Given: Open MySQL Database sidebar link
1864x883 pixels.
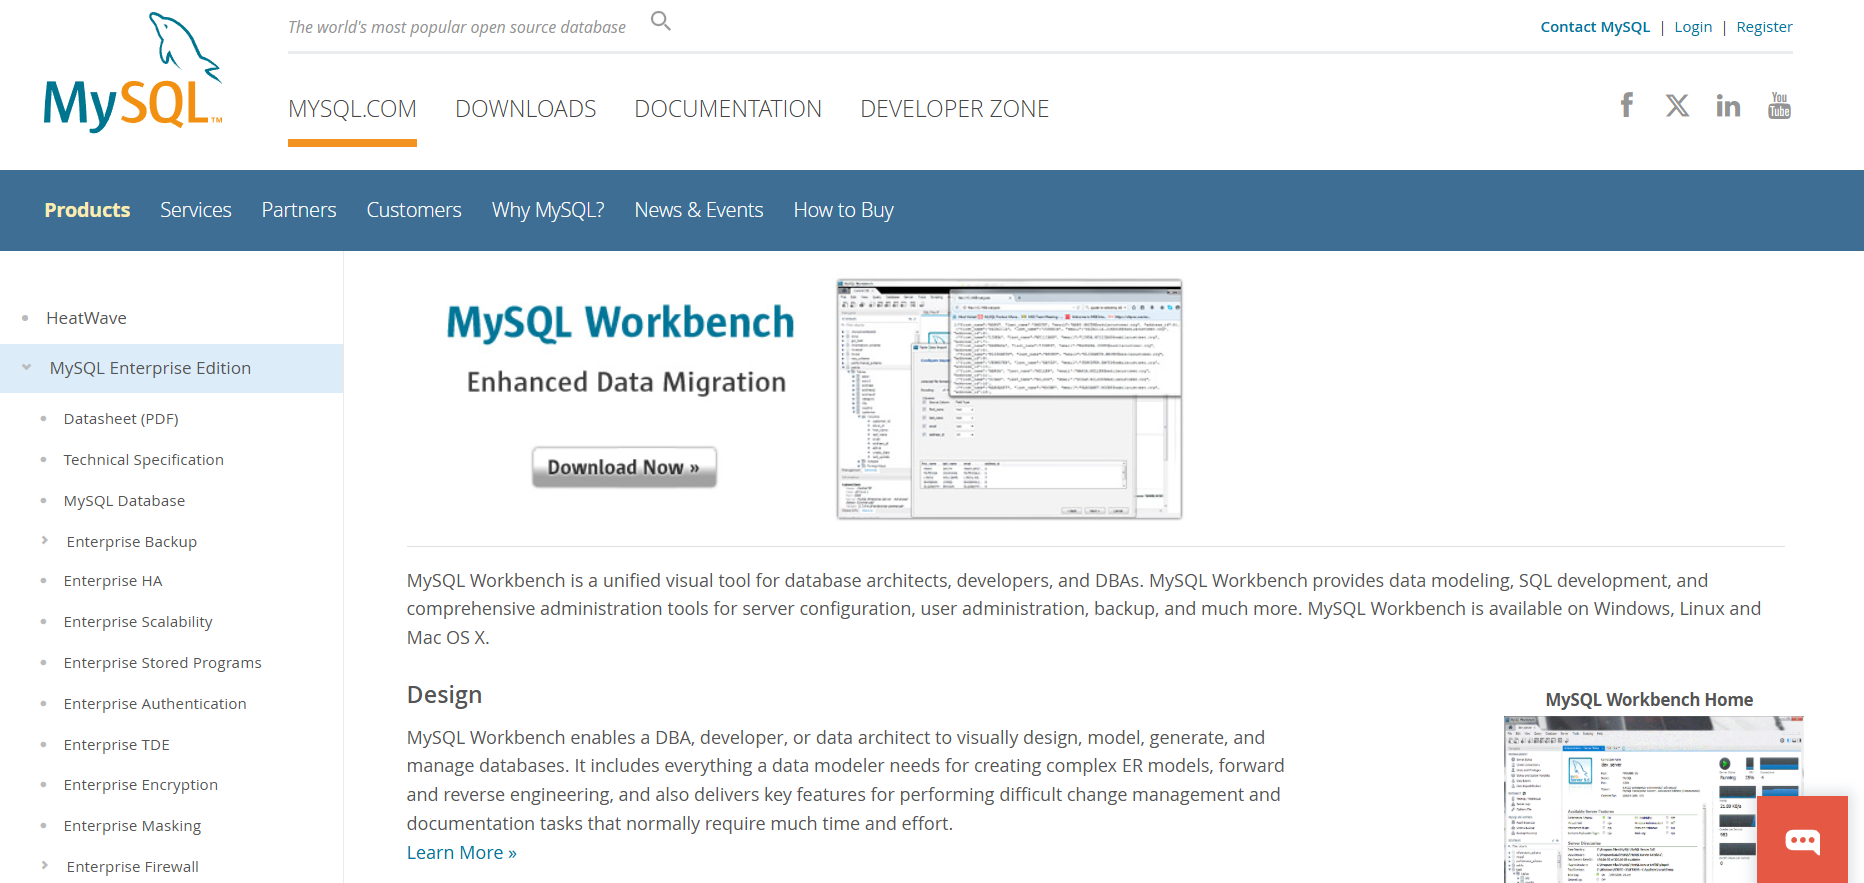Looking at the screenshot, I should 124,501.
